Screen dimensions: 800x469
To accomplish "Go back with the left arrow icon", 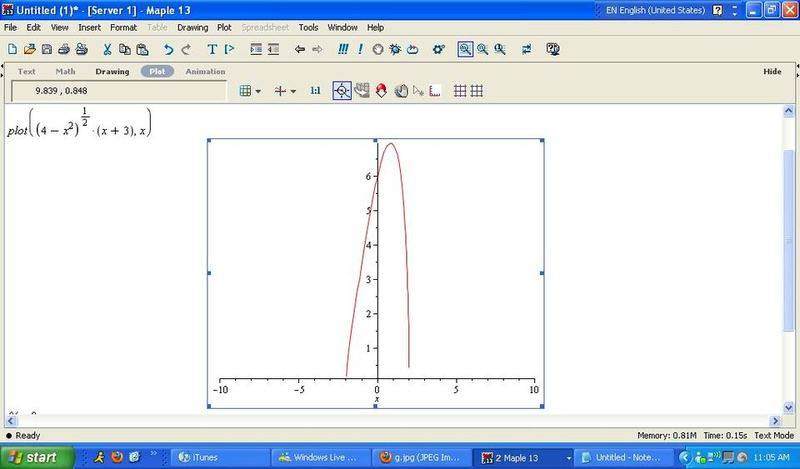I will coord(300,49).
